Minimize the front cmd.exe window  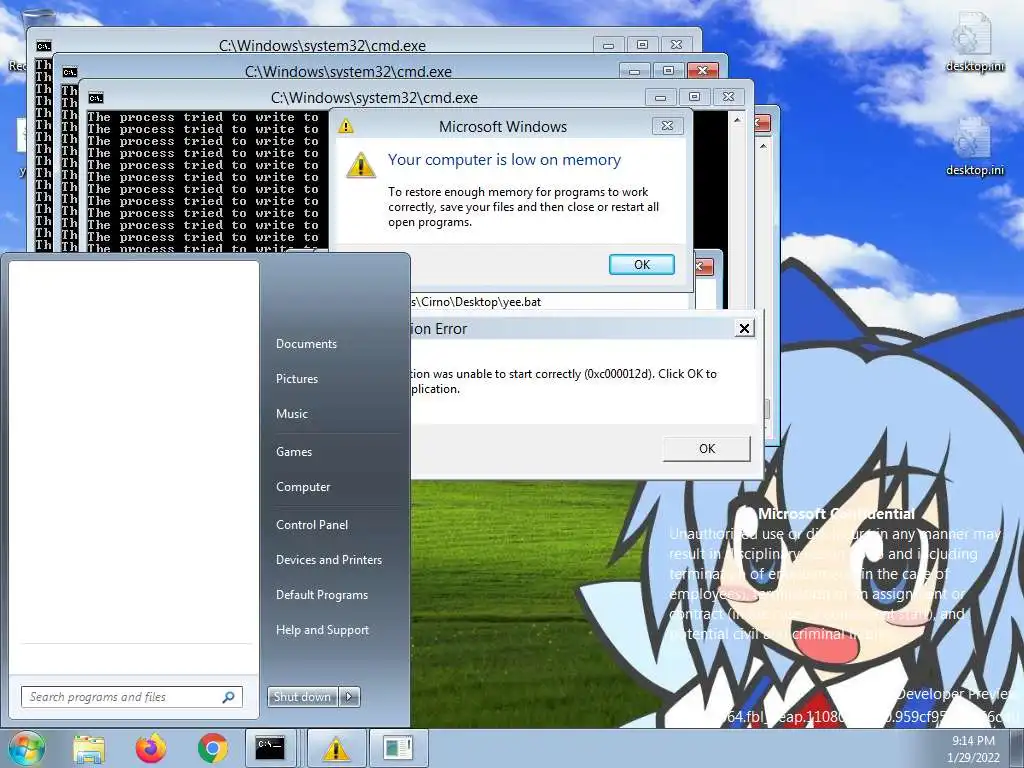(660, 97)
